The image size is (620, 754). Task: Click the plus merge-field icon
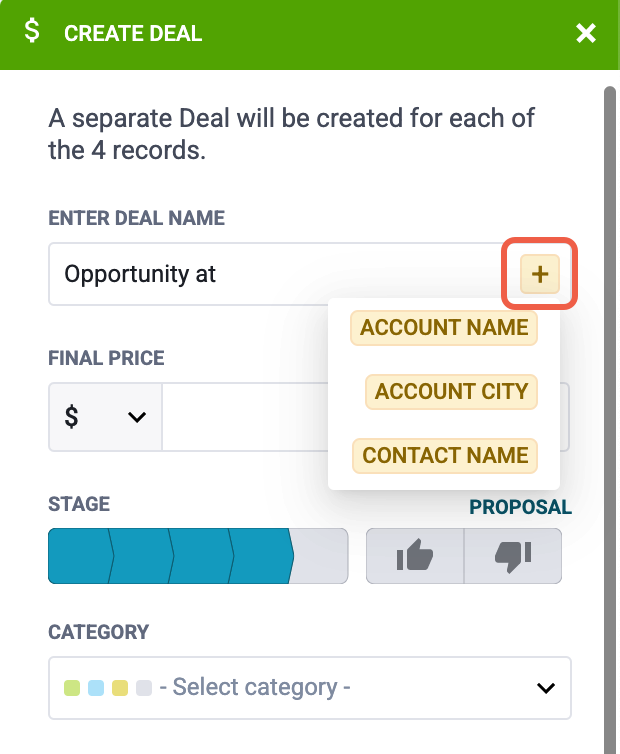540,274
